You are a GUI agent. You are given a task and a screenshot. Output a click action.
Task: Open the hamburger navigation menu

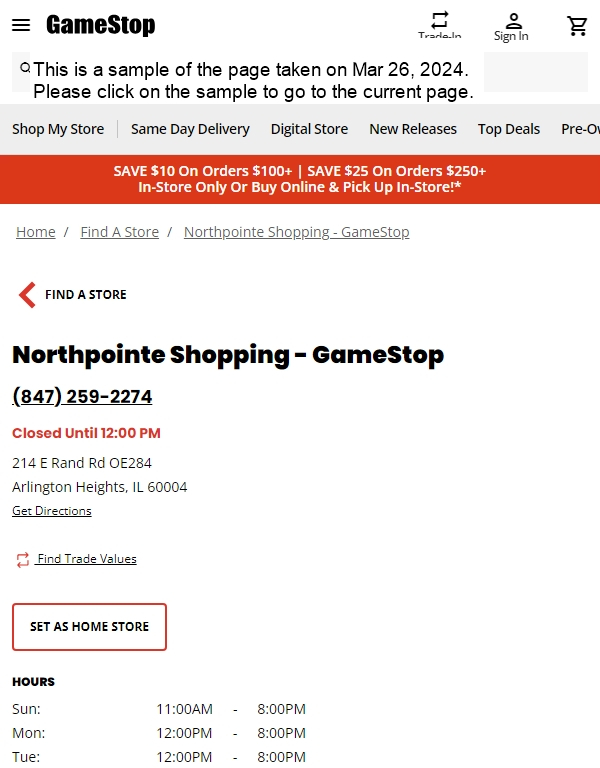click(21, 25)
